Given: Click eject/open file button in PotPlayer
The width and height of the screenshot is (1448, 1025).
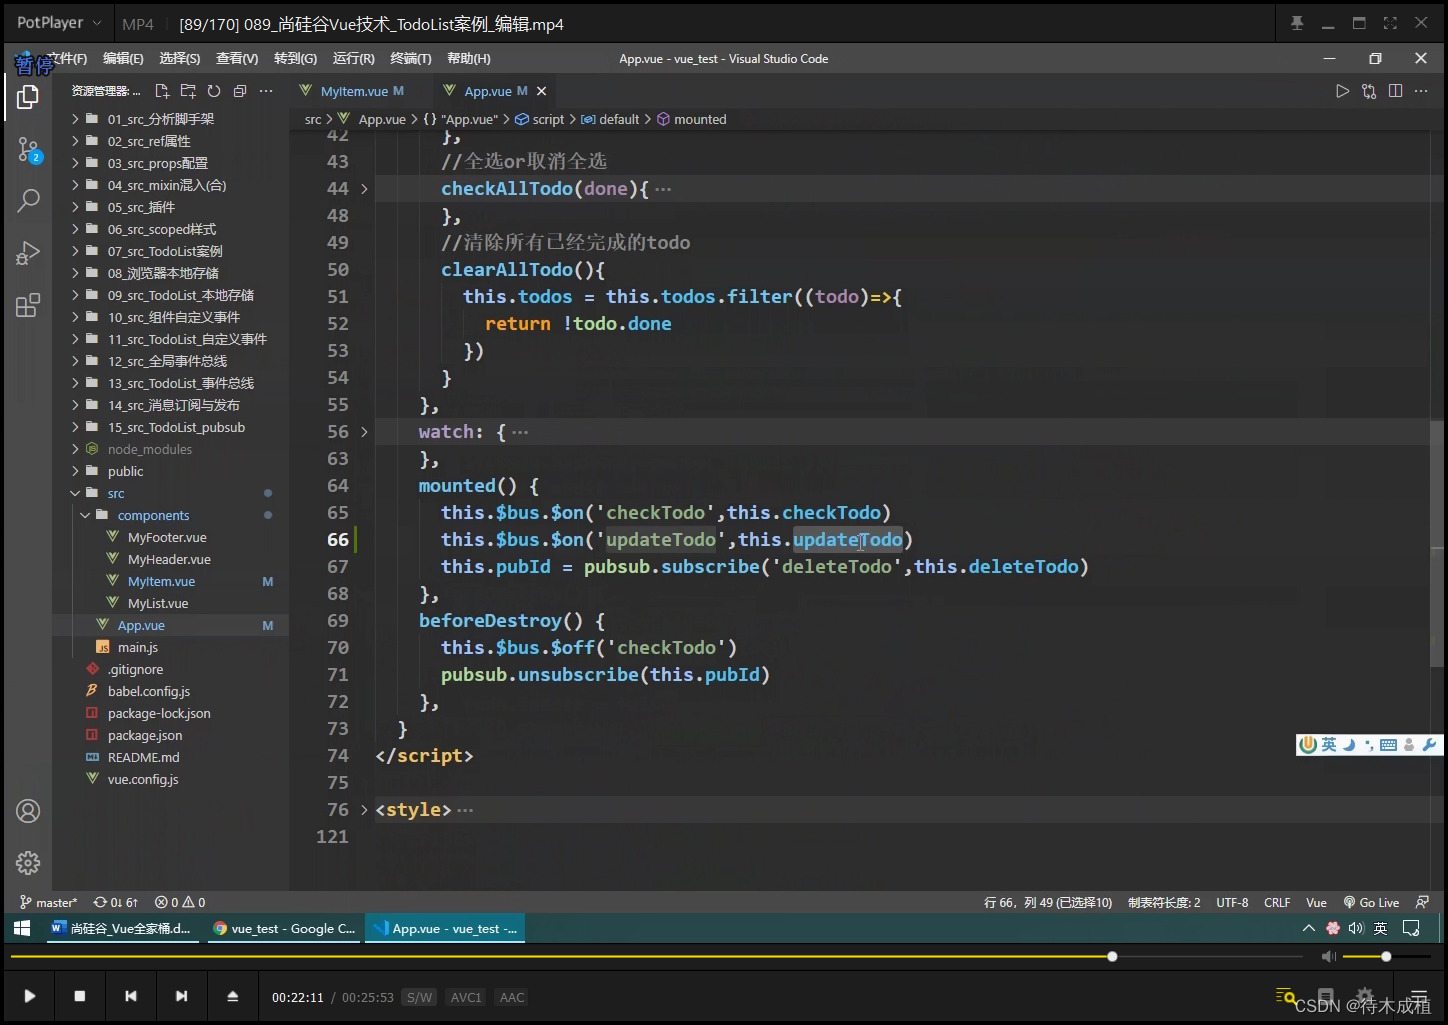Looking at the screenshot, I should [x=232, y=996].
